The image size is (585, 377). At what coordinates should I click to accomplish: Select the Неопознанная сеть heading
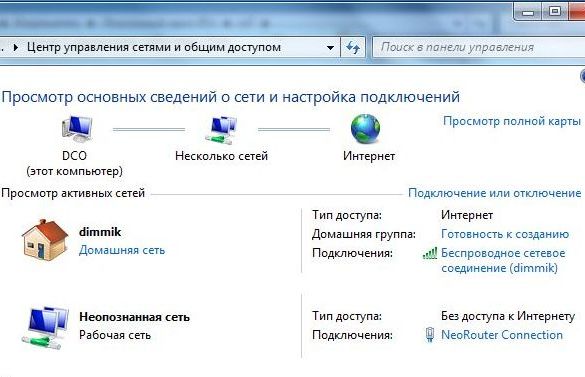tap(134, 317)
